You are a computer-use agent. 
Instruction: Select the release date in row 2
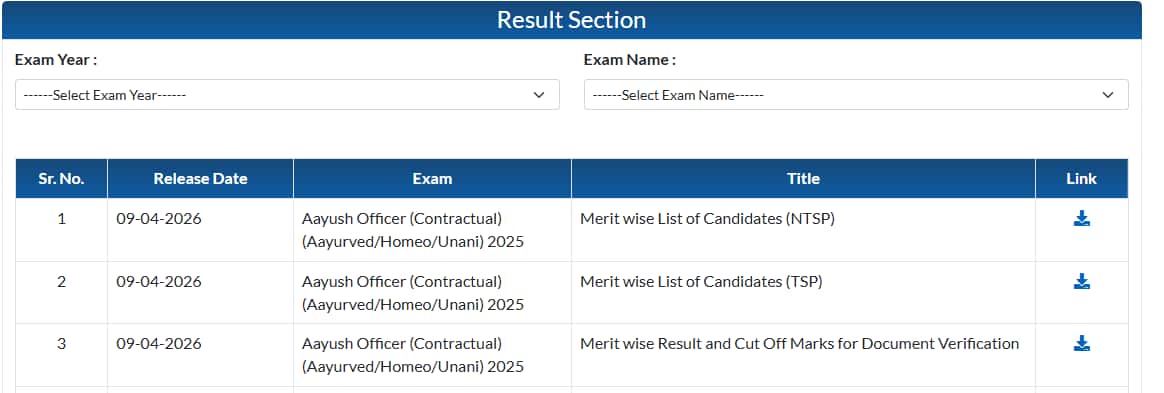click(159, 282)
